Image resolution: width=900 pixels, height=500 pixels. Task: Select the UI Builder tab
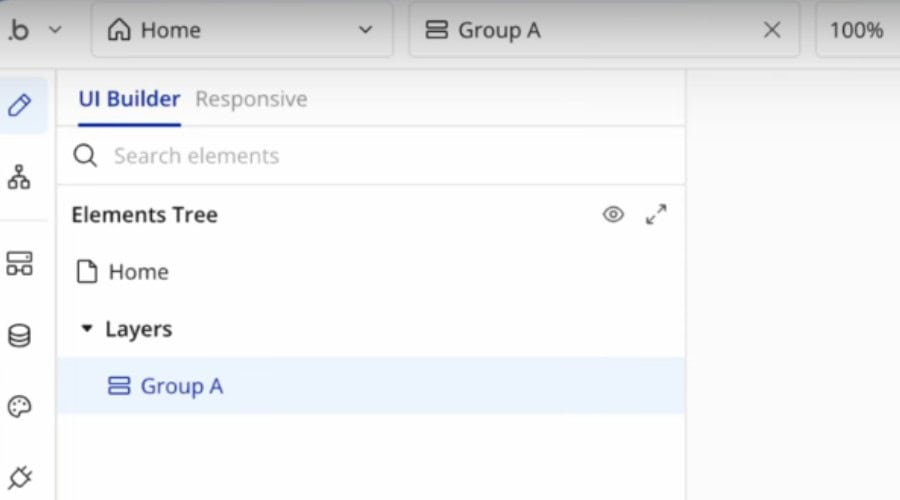(x=129, y=99)
